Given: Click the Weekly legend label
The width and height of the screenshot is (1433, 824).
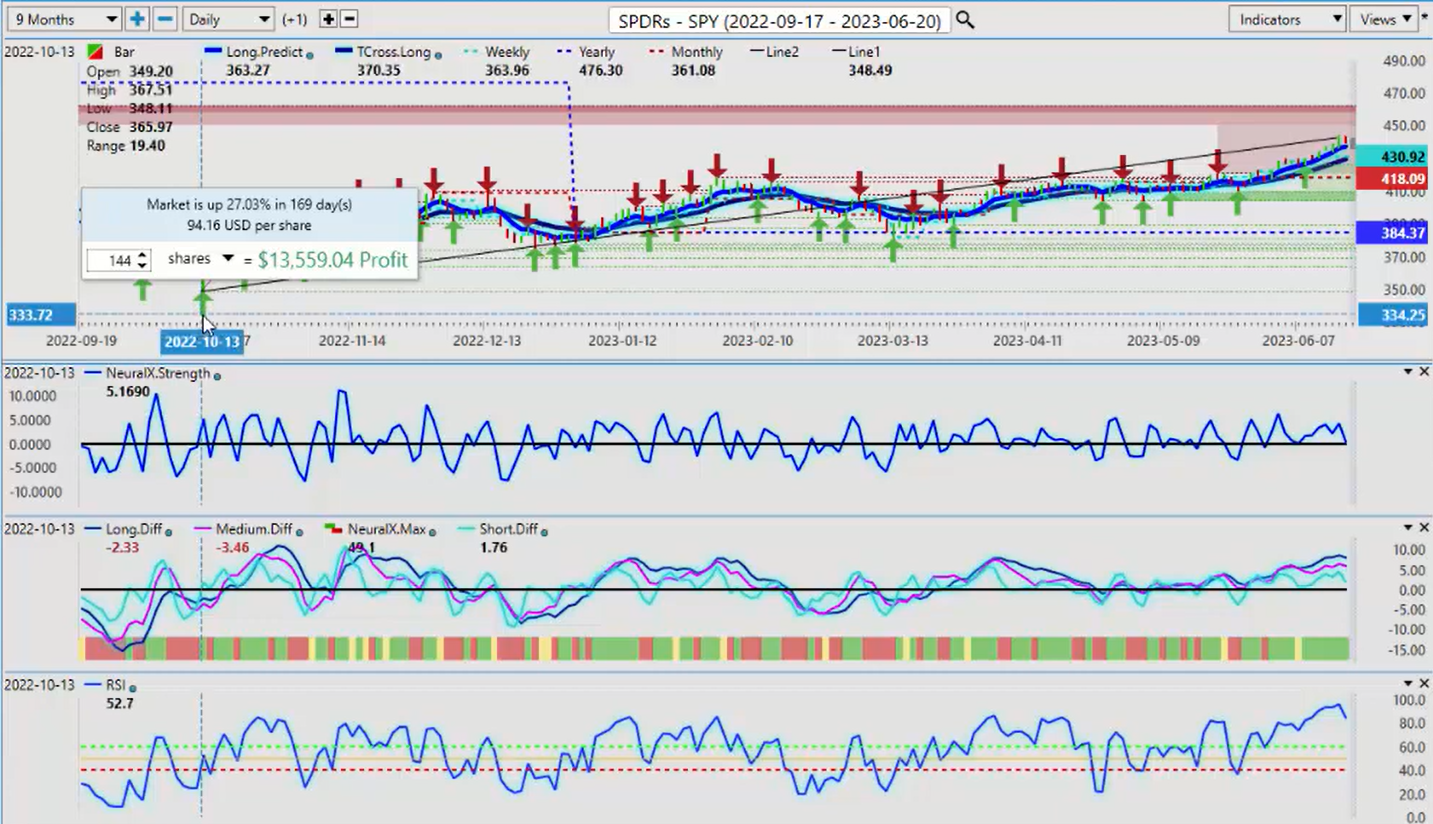Looking at the screenshot, I should point(507,52).
